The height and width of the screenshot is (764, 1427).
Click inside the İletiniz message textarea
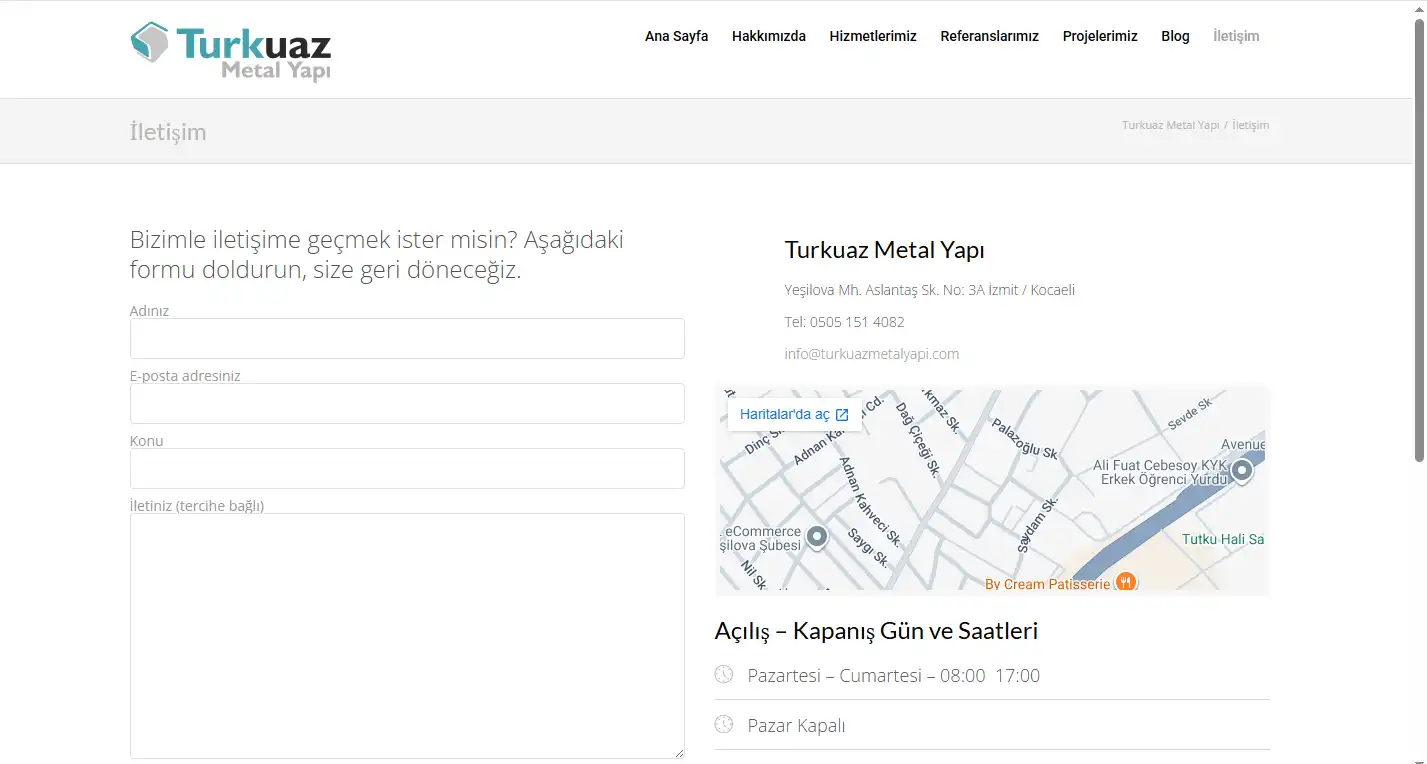click(x=407, y=636)
